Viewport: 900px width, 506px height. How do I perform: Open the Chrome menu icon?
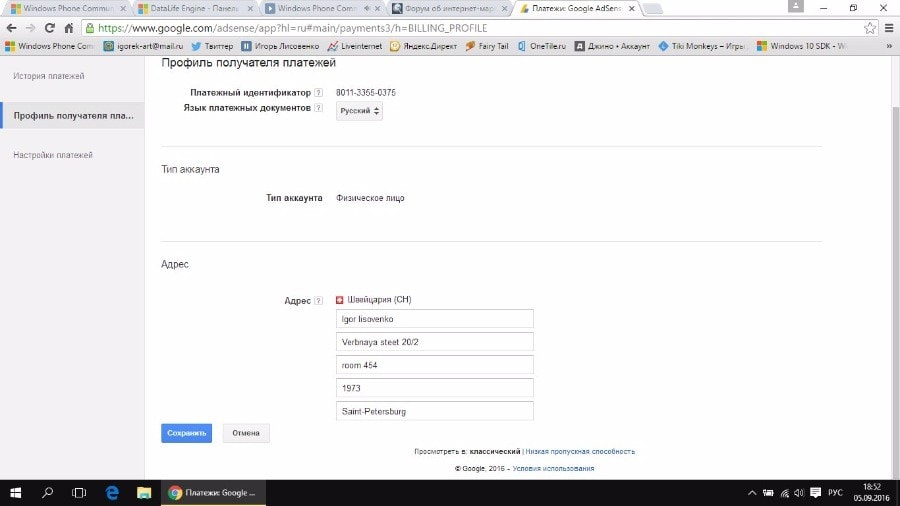(x=889, y=28)
